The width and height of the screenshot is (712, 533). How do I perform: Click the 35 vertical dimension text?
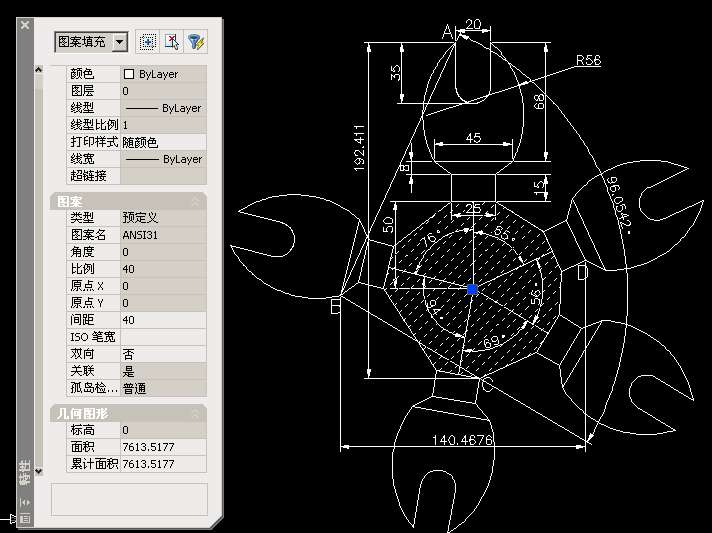pos(396,73)
